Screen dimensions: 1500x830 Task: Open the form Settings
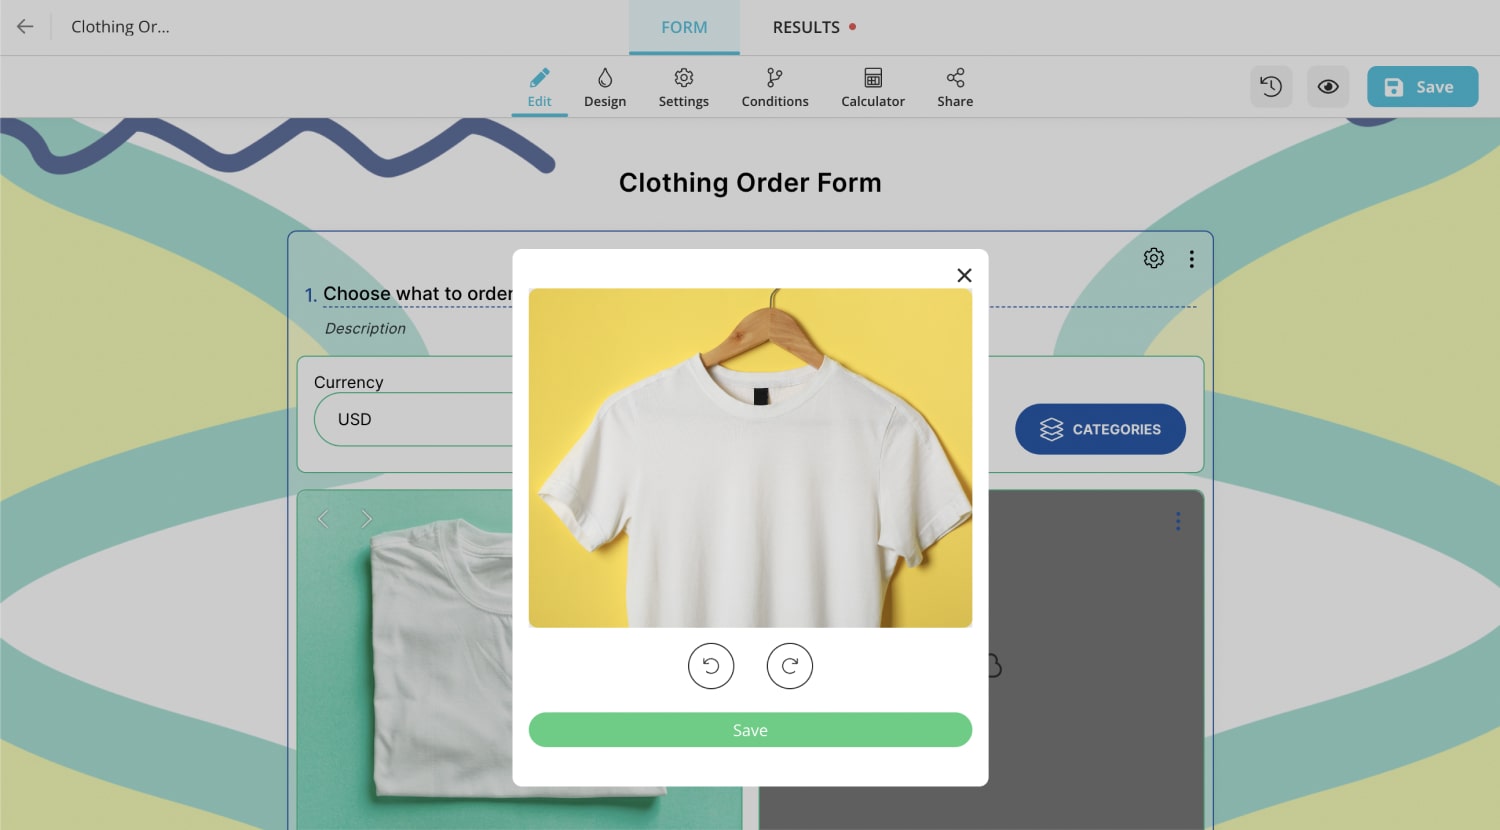[x=683, y=86]
